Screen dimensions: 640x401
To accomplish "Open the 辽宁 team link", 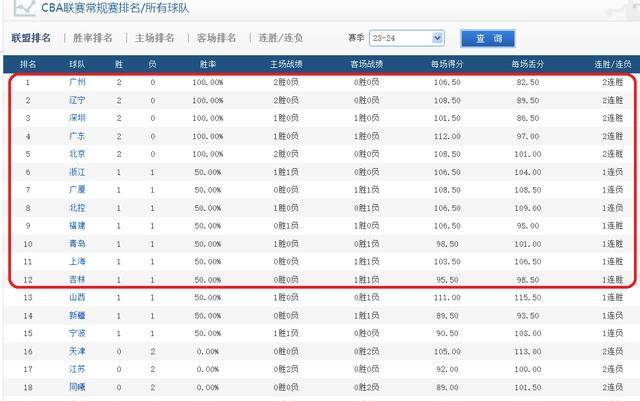I will click(77, 100).
